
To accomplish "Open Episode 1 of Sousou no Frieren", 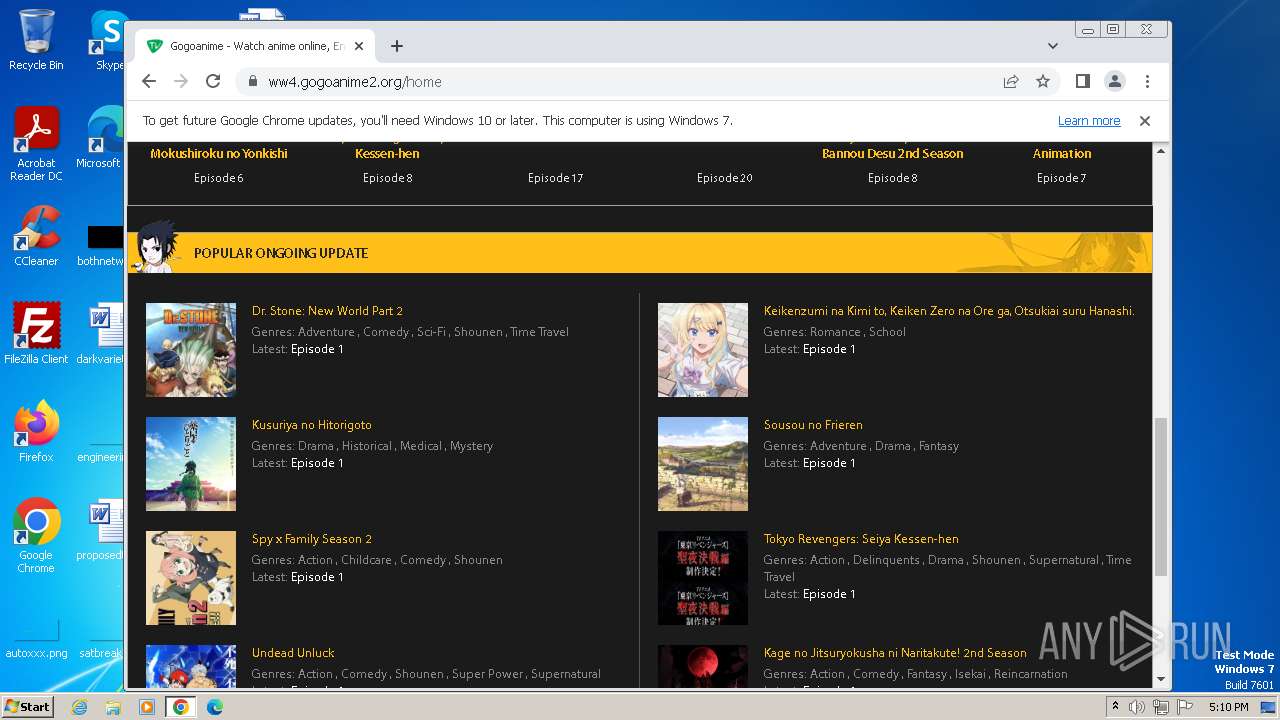I will 829,463.
